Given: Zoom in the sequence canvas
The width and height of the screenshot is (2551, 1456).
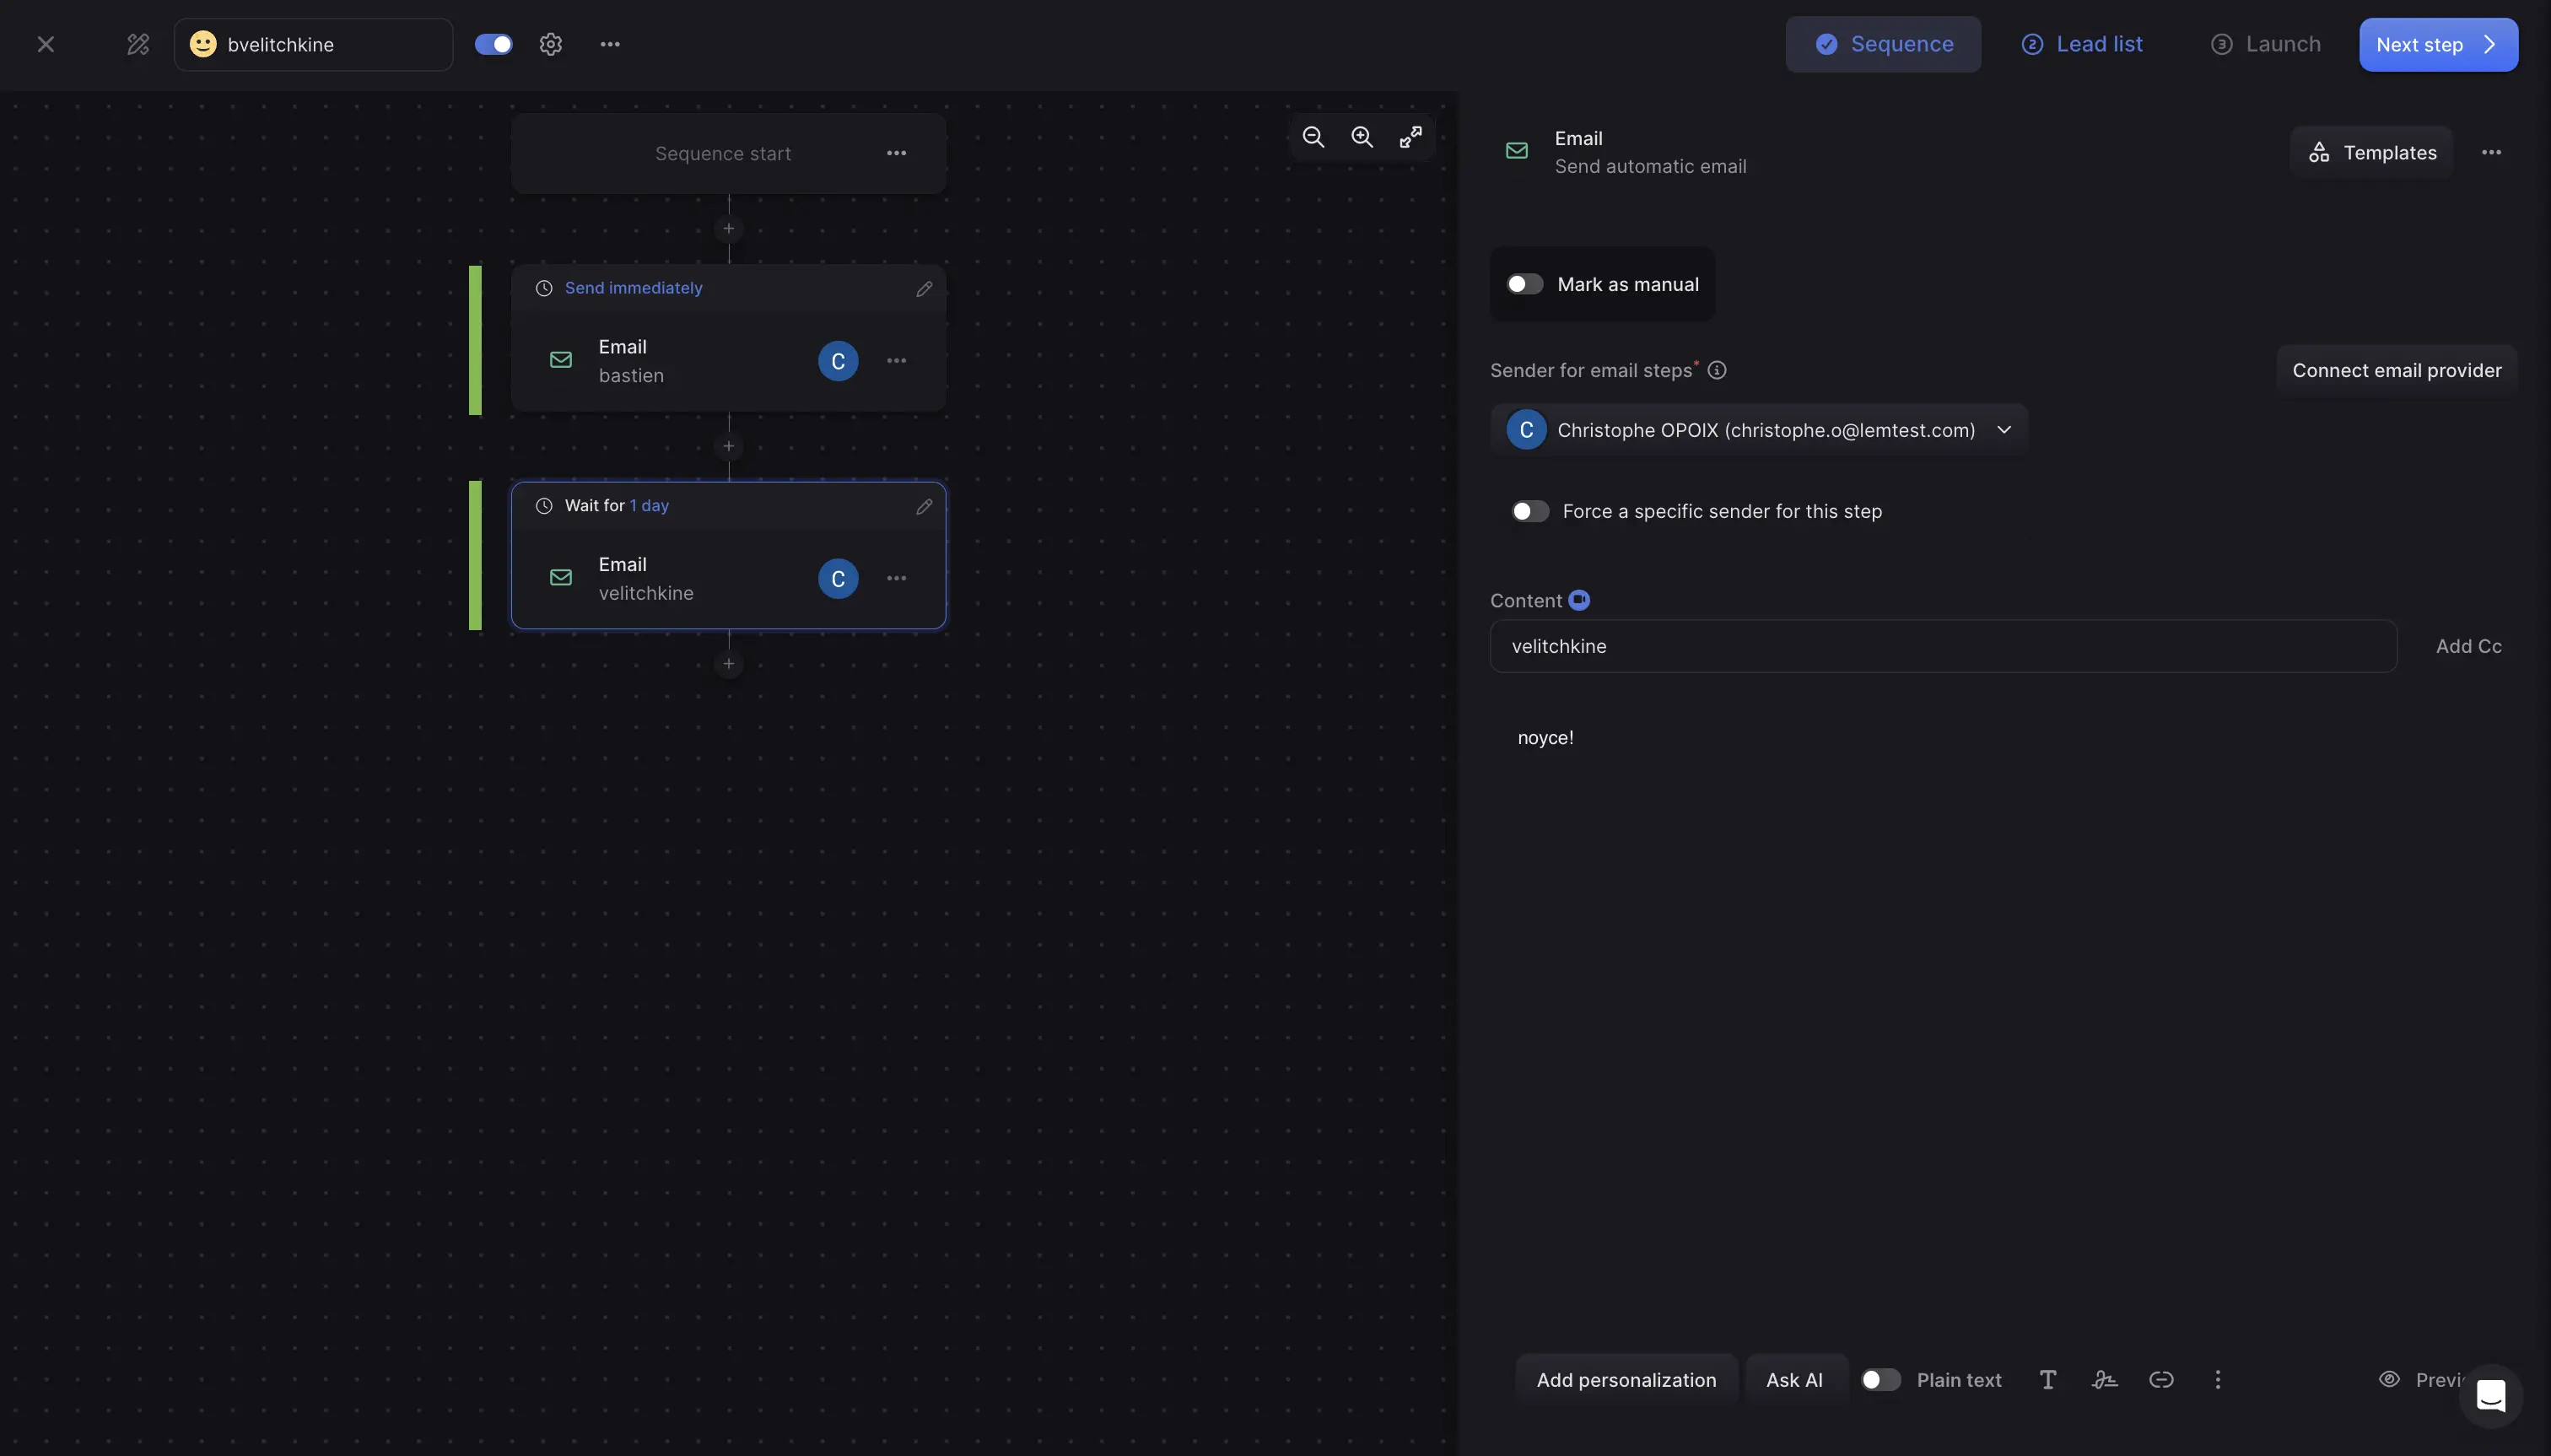Looking at the screenshot, I should [x=1362, y=137].
